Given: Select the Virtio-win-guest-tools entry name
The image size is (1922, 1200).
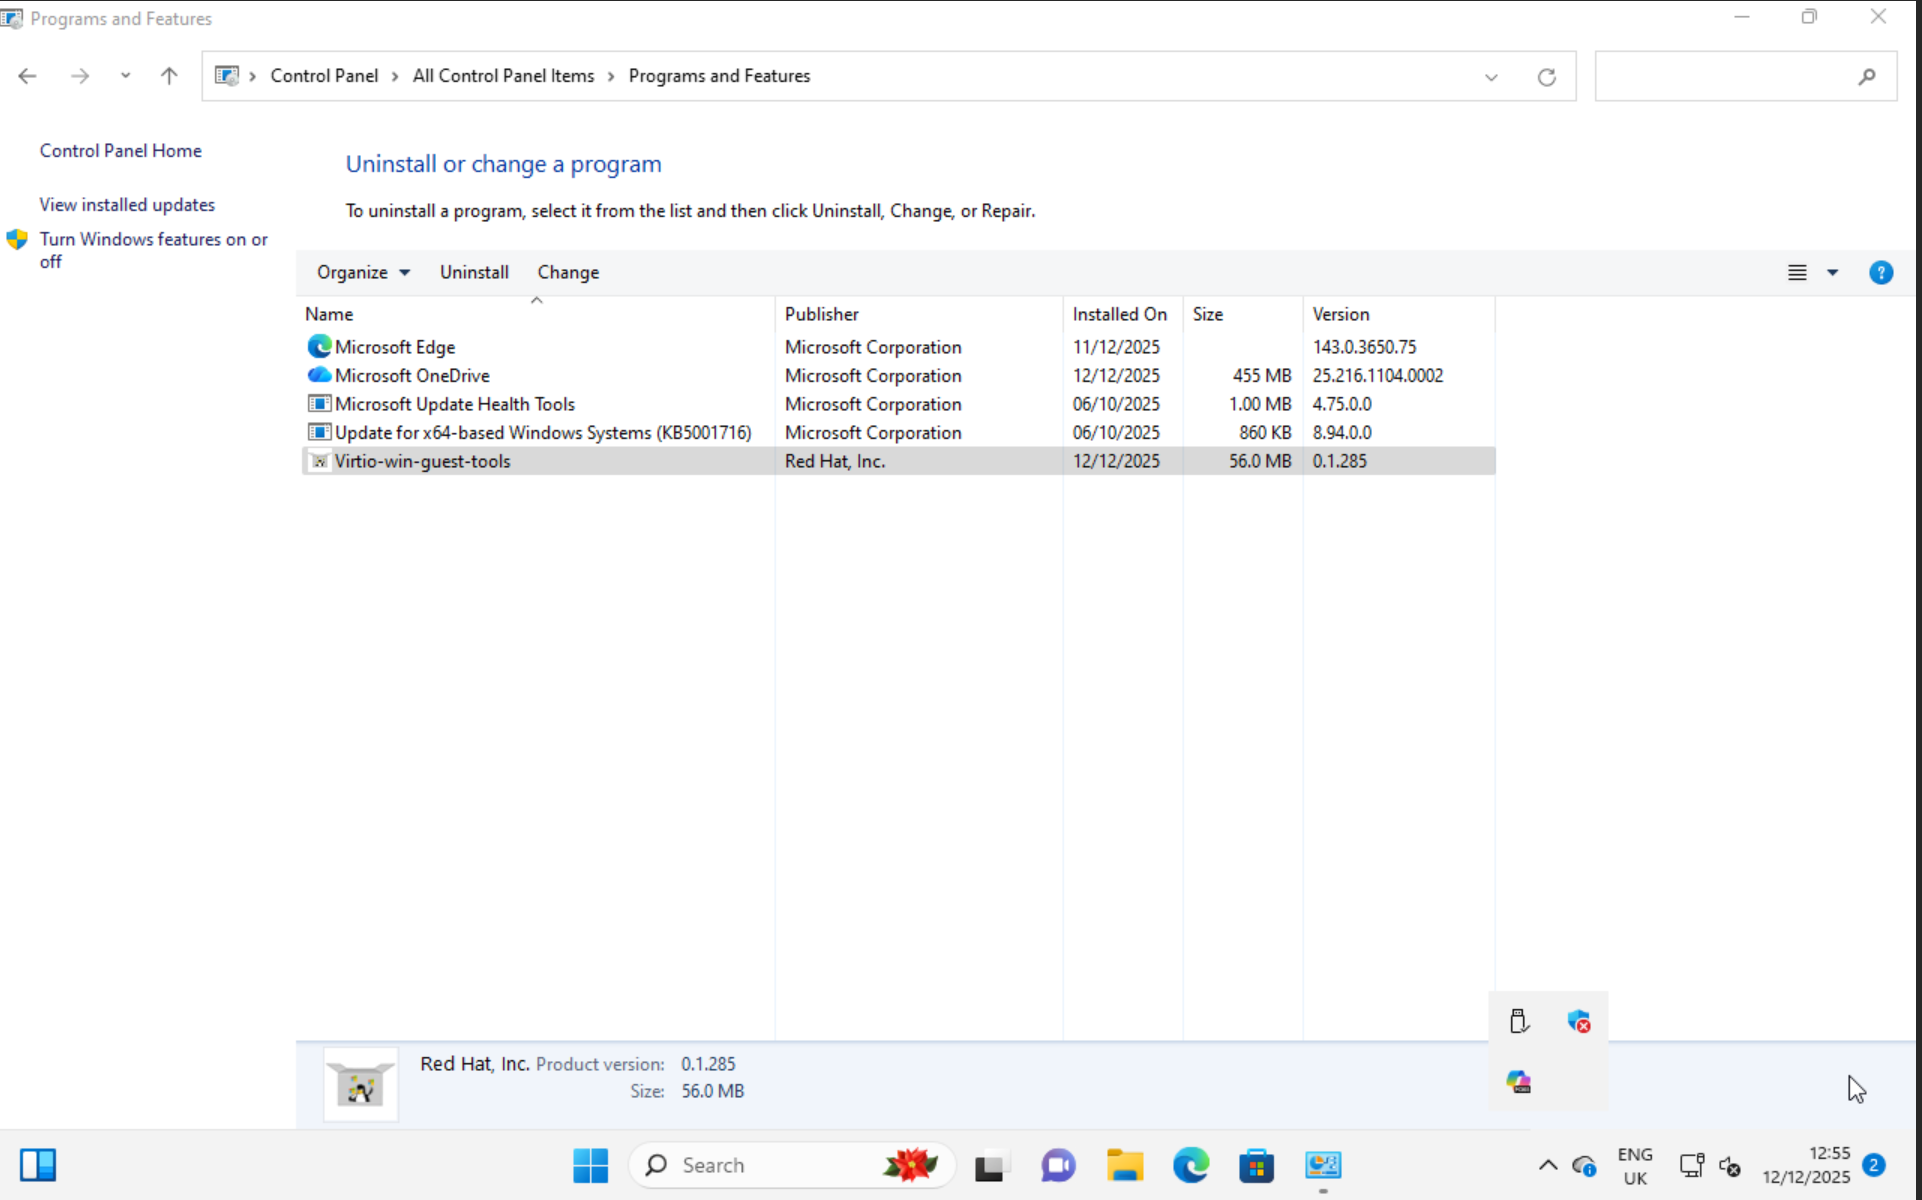Looking at the screenshot, I should (422, 461).
